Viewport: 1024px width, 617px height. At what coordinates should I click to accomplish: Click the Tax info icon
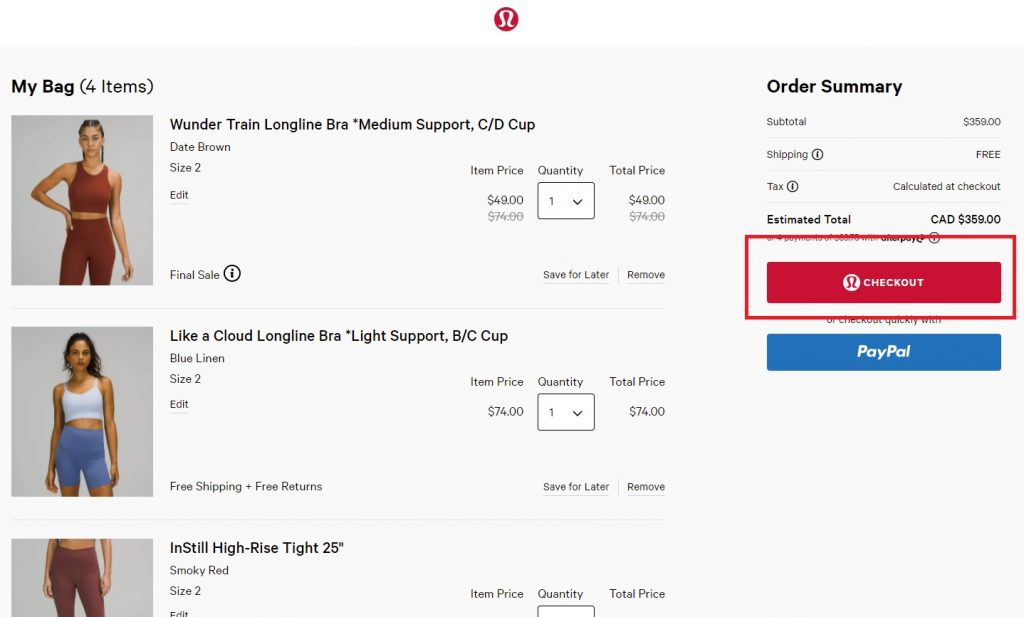click(x=792, y=187)
